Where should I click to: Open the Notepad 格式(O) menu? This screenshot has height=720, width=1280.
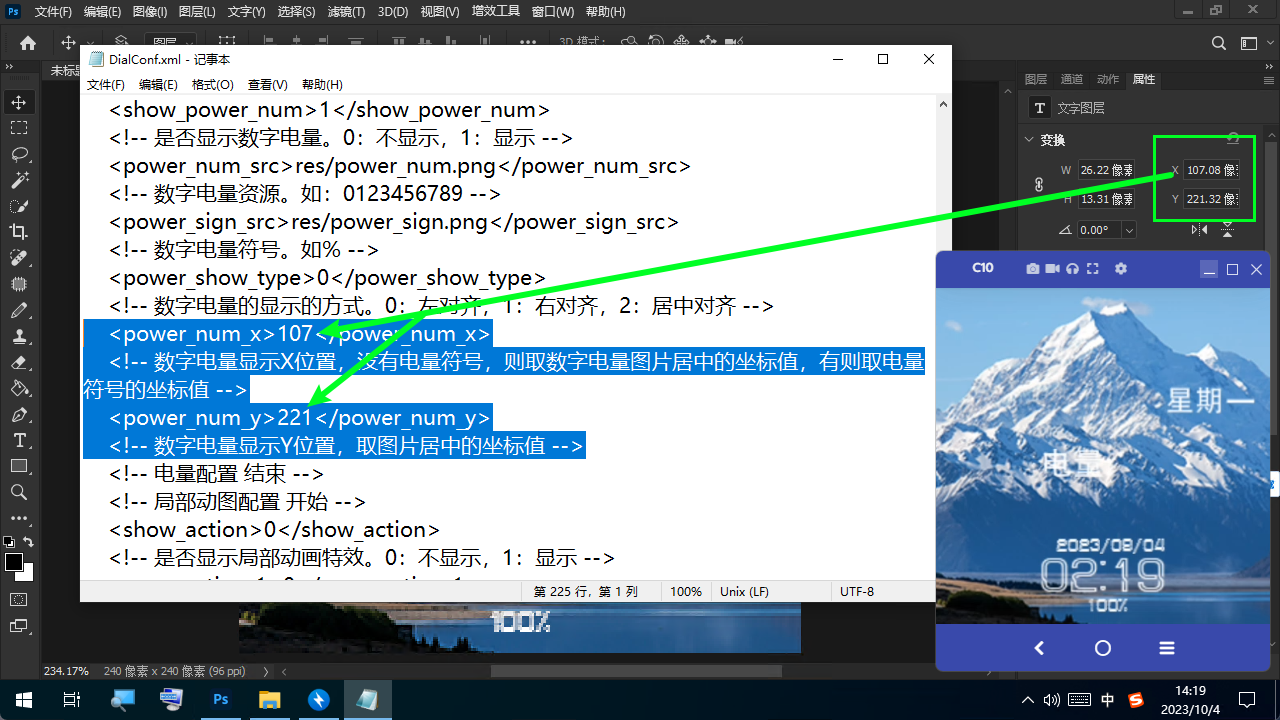(x=212, y=85)
